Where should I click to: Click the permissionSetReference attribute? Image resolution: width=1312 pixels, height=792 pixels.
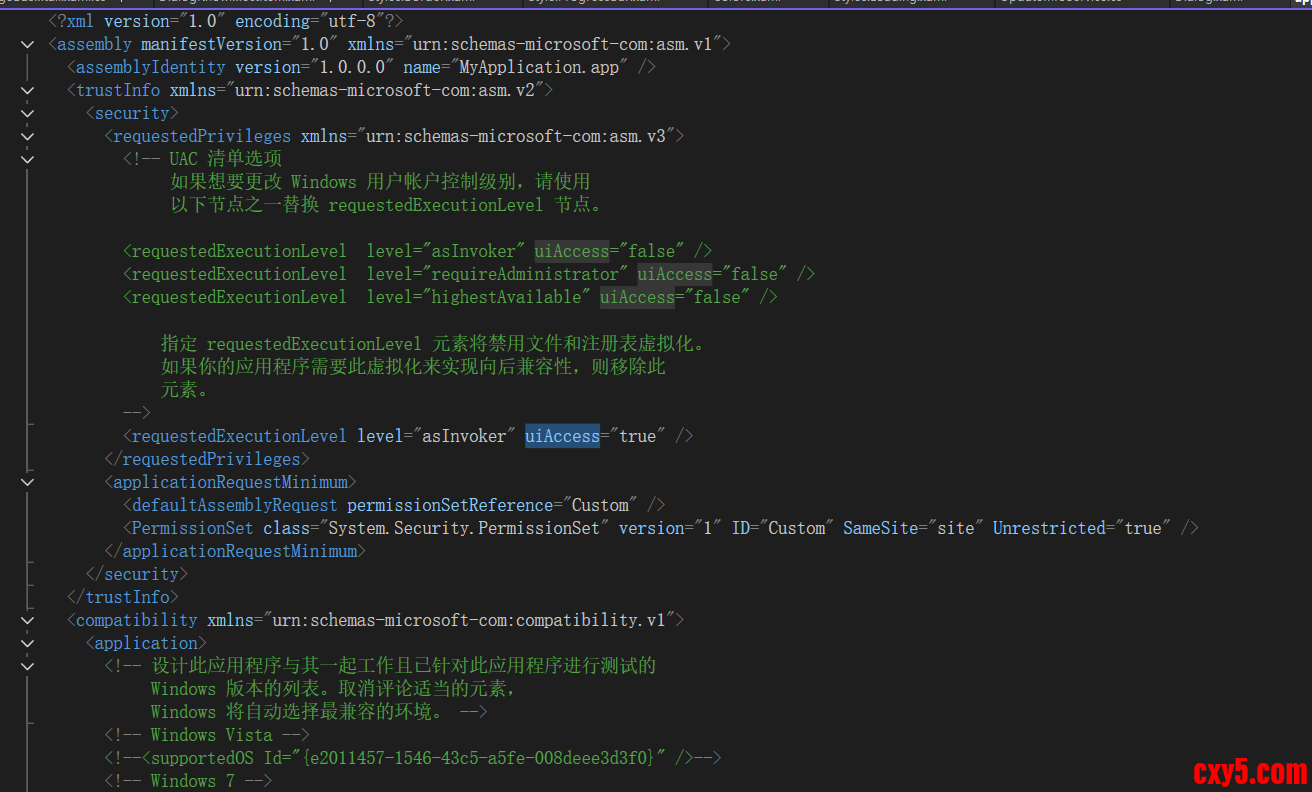click(449, 505)
